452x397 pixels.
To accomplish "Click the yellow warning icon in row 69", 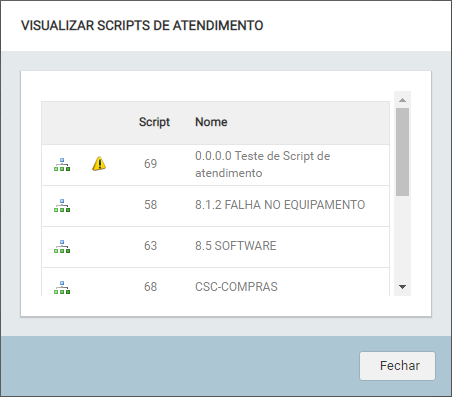I will 99,164.
